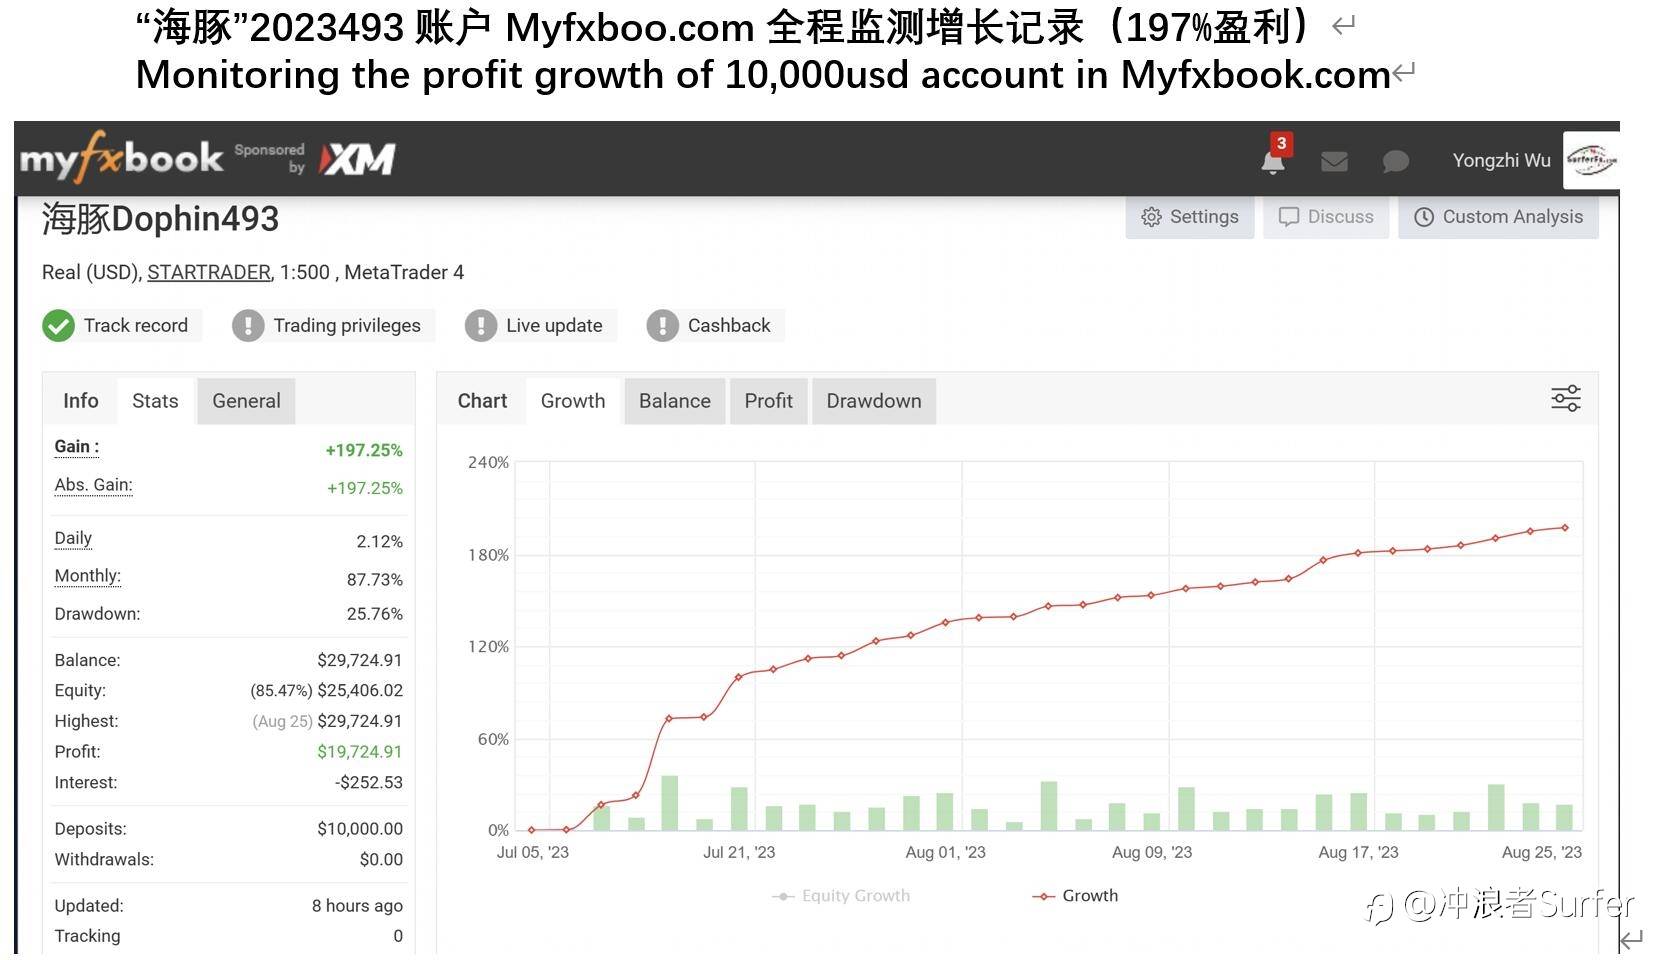Switch to the General tab
The image size is (1654, 960).
tap(246, 401)
